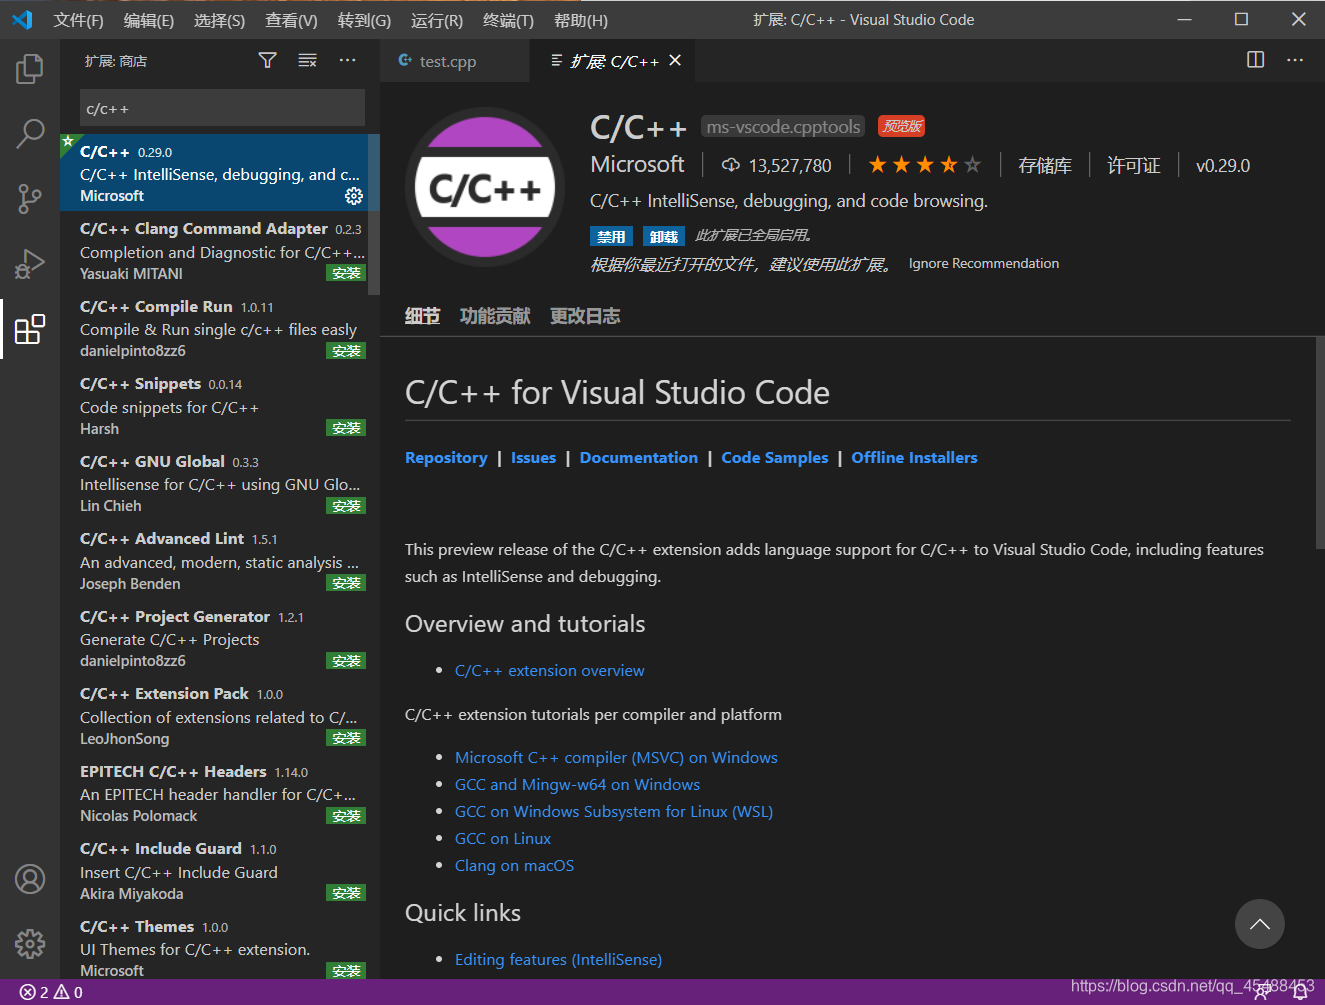Install C/C++ Snippets extension
The width and height of the screenshot is (1325, 1005).
[x=346, y=428]
